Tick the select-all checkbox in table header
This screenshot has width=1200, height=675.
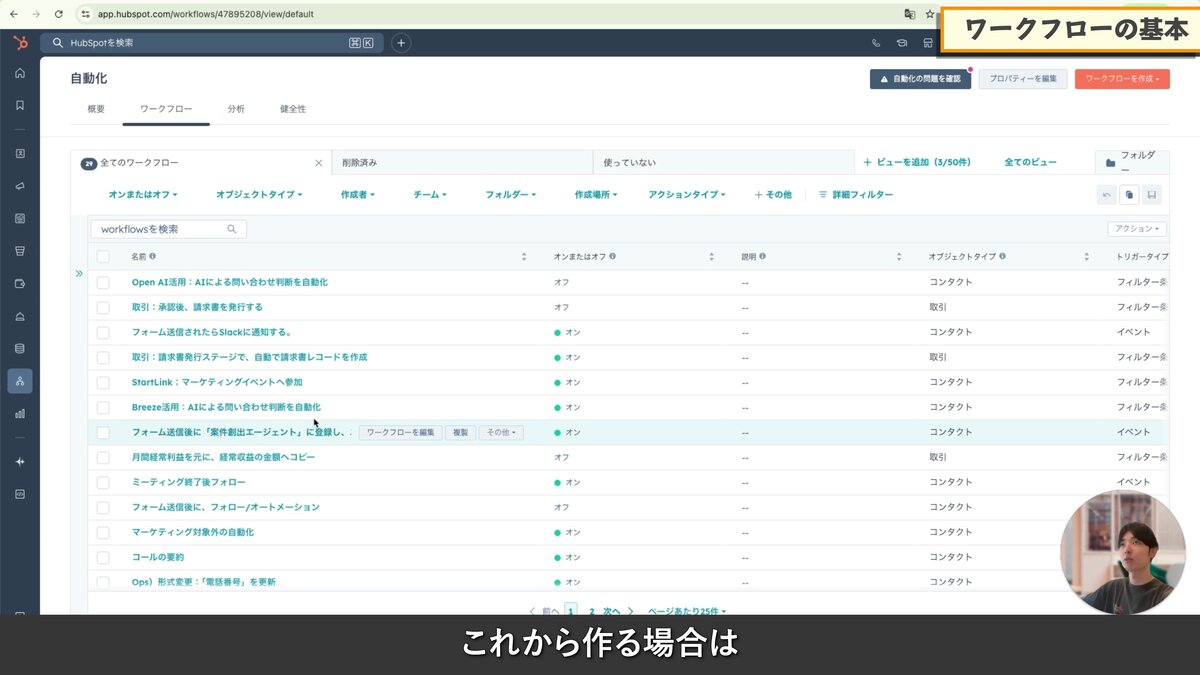coord(103,257)
